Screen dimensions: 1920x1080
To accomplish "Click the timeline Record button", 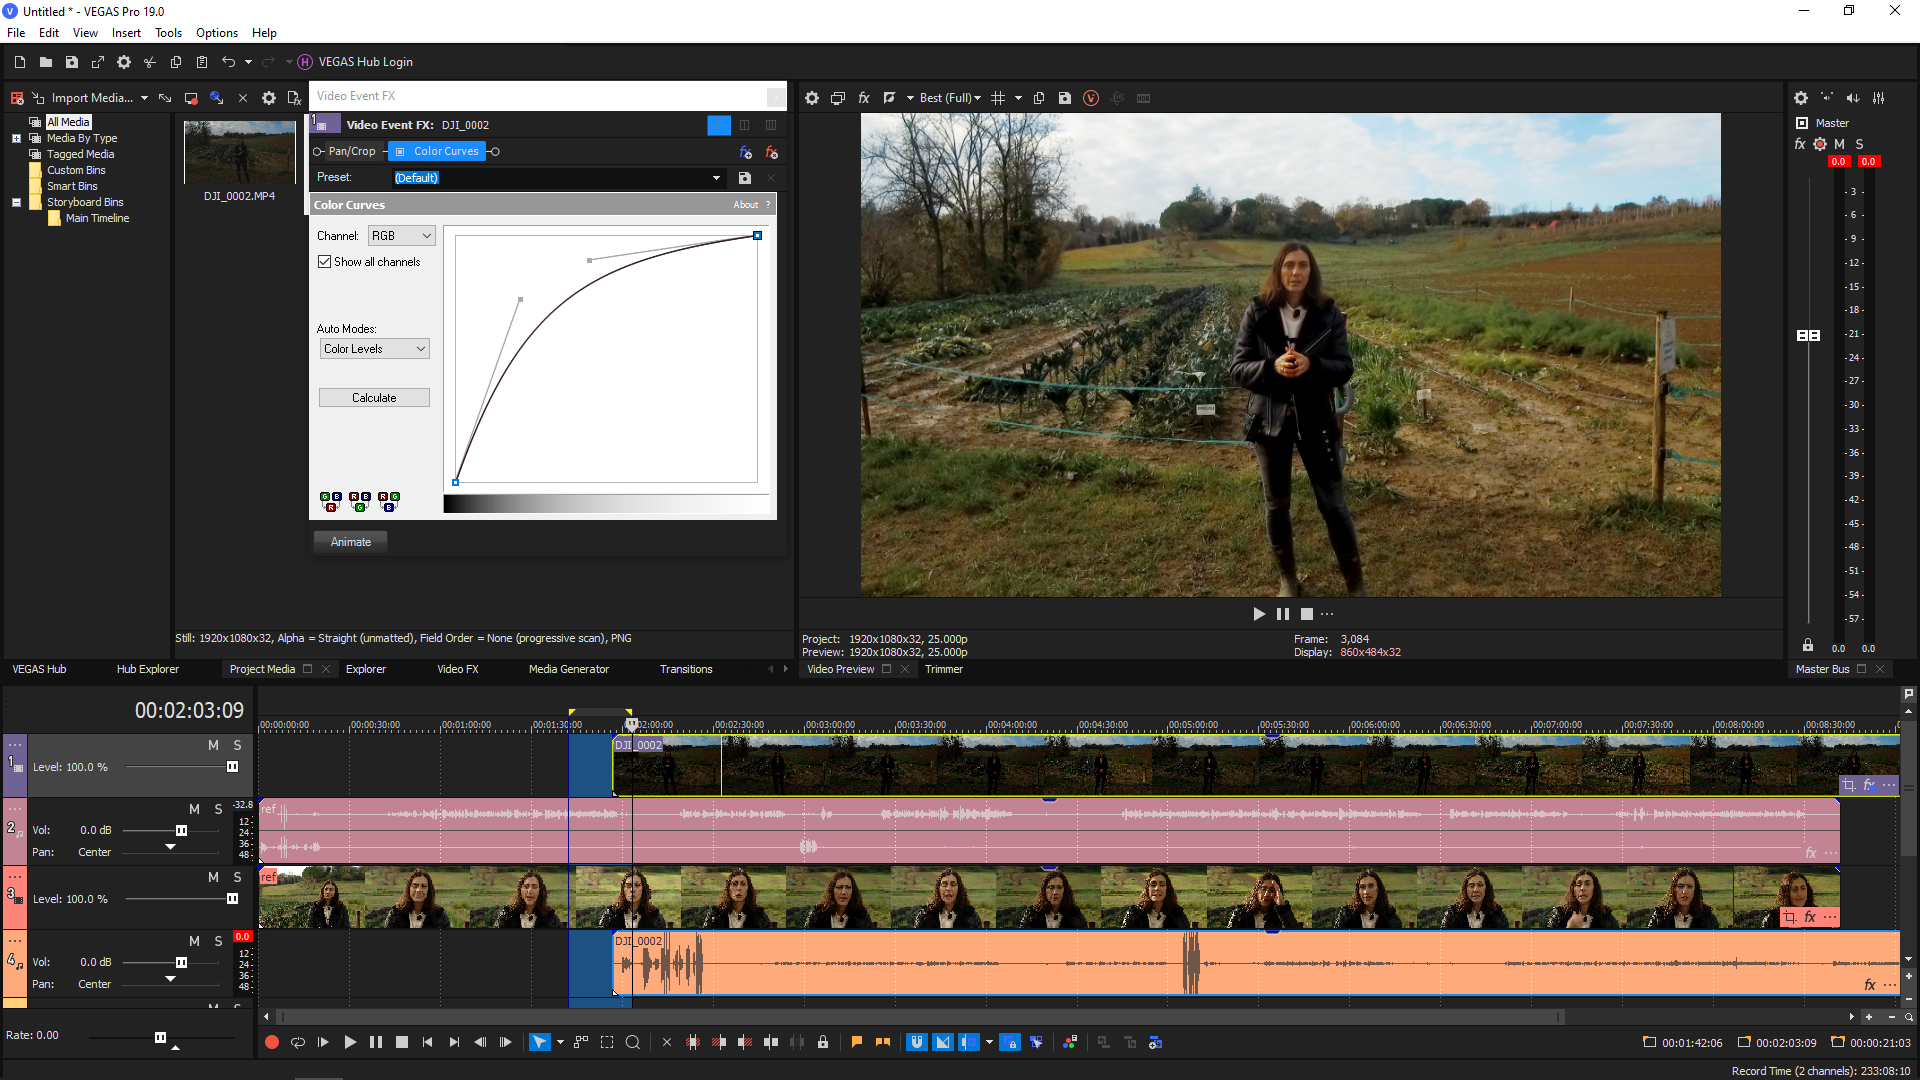I will tap(271, 1042).
